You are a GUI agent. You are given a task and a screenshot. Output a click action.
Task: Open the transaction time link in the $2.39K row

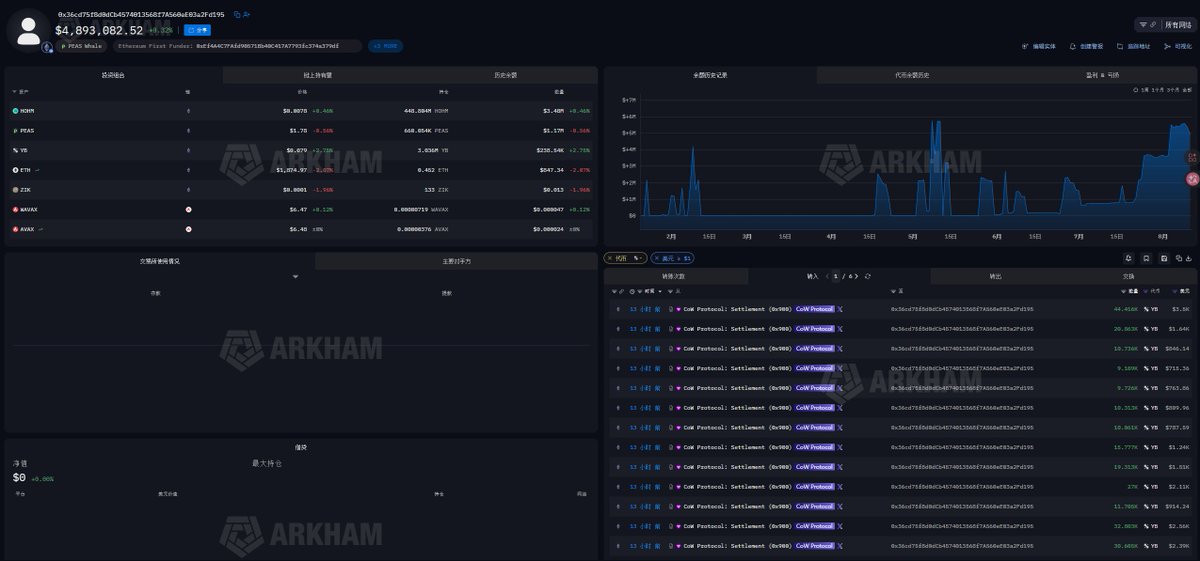point(644,545)
